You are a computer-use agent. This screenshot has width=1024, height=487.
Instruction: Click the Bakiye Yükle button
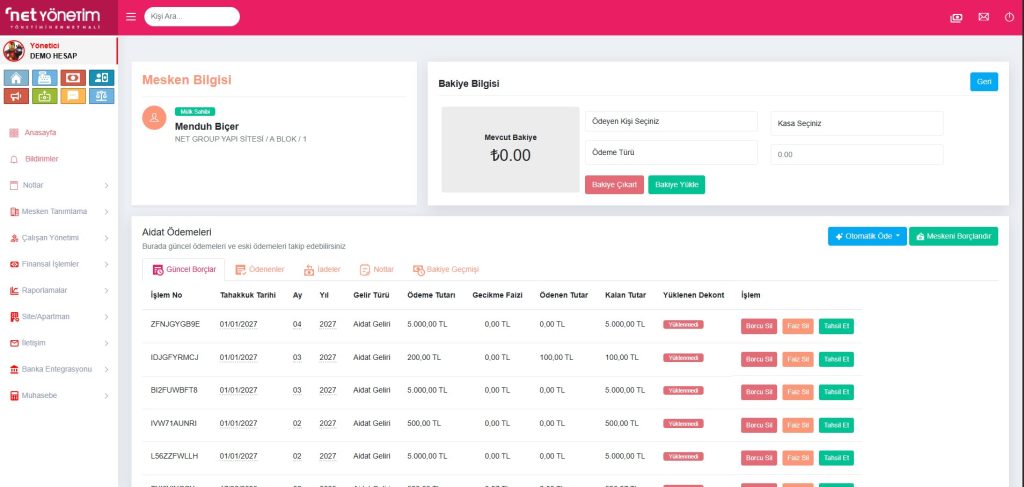[x=676, y=184]
